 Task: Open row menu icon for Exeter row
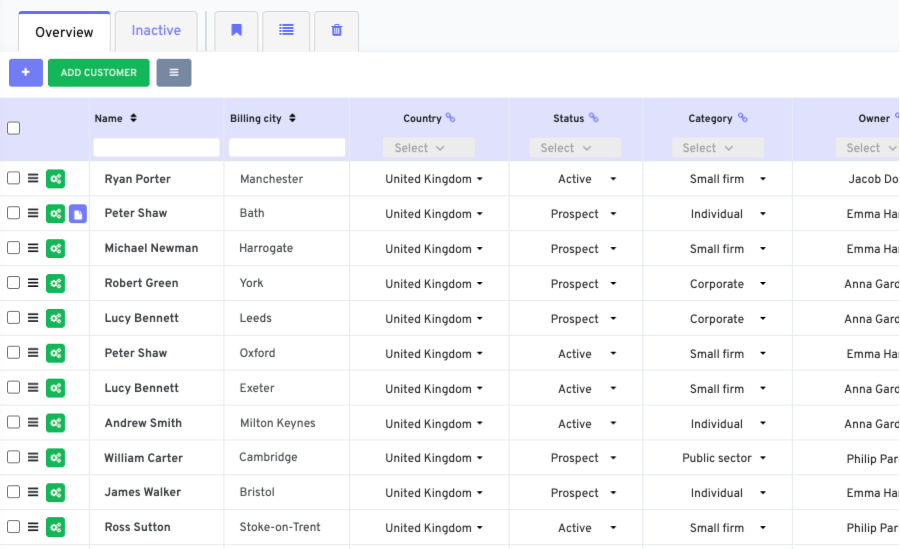click(x=33, y=388)
